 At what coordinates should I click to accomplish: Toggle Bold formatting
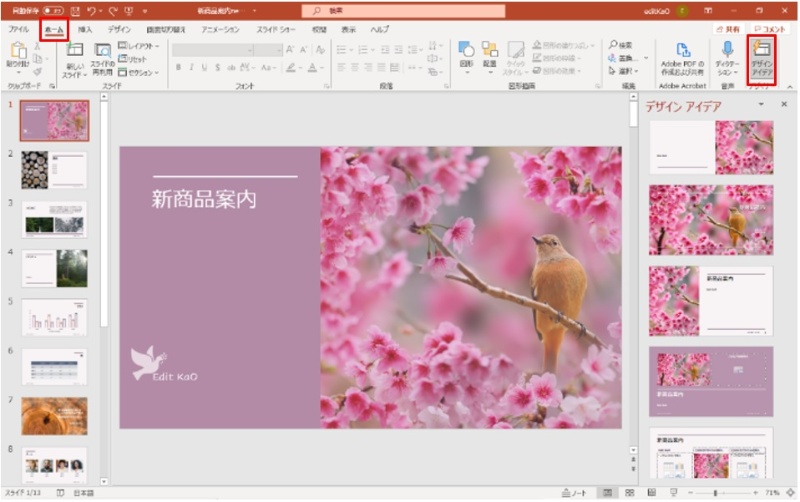click(x=178, y=67)
